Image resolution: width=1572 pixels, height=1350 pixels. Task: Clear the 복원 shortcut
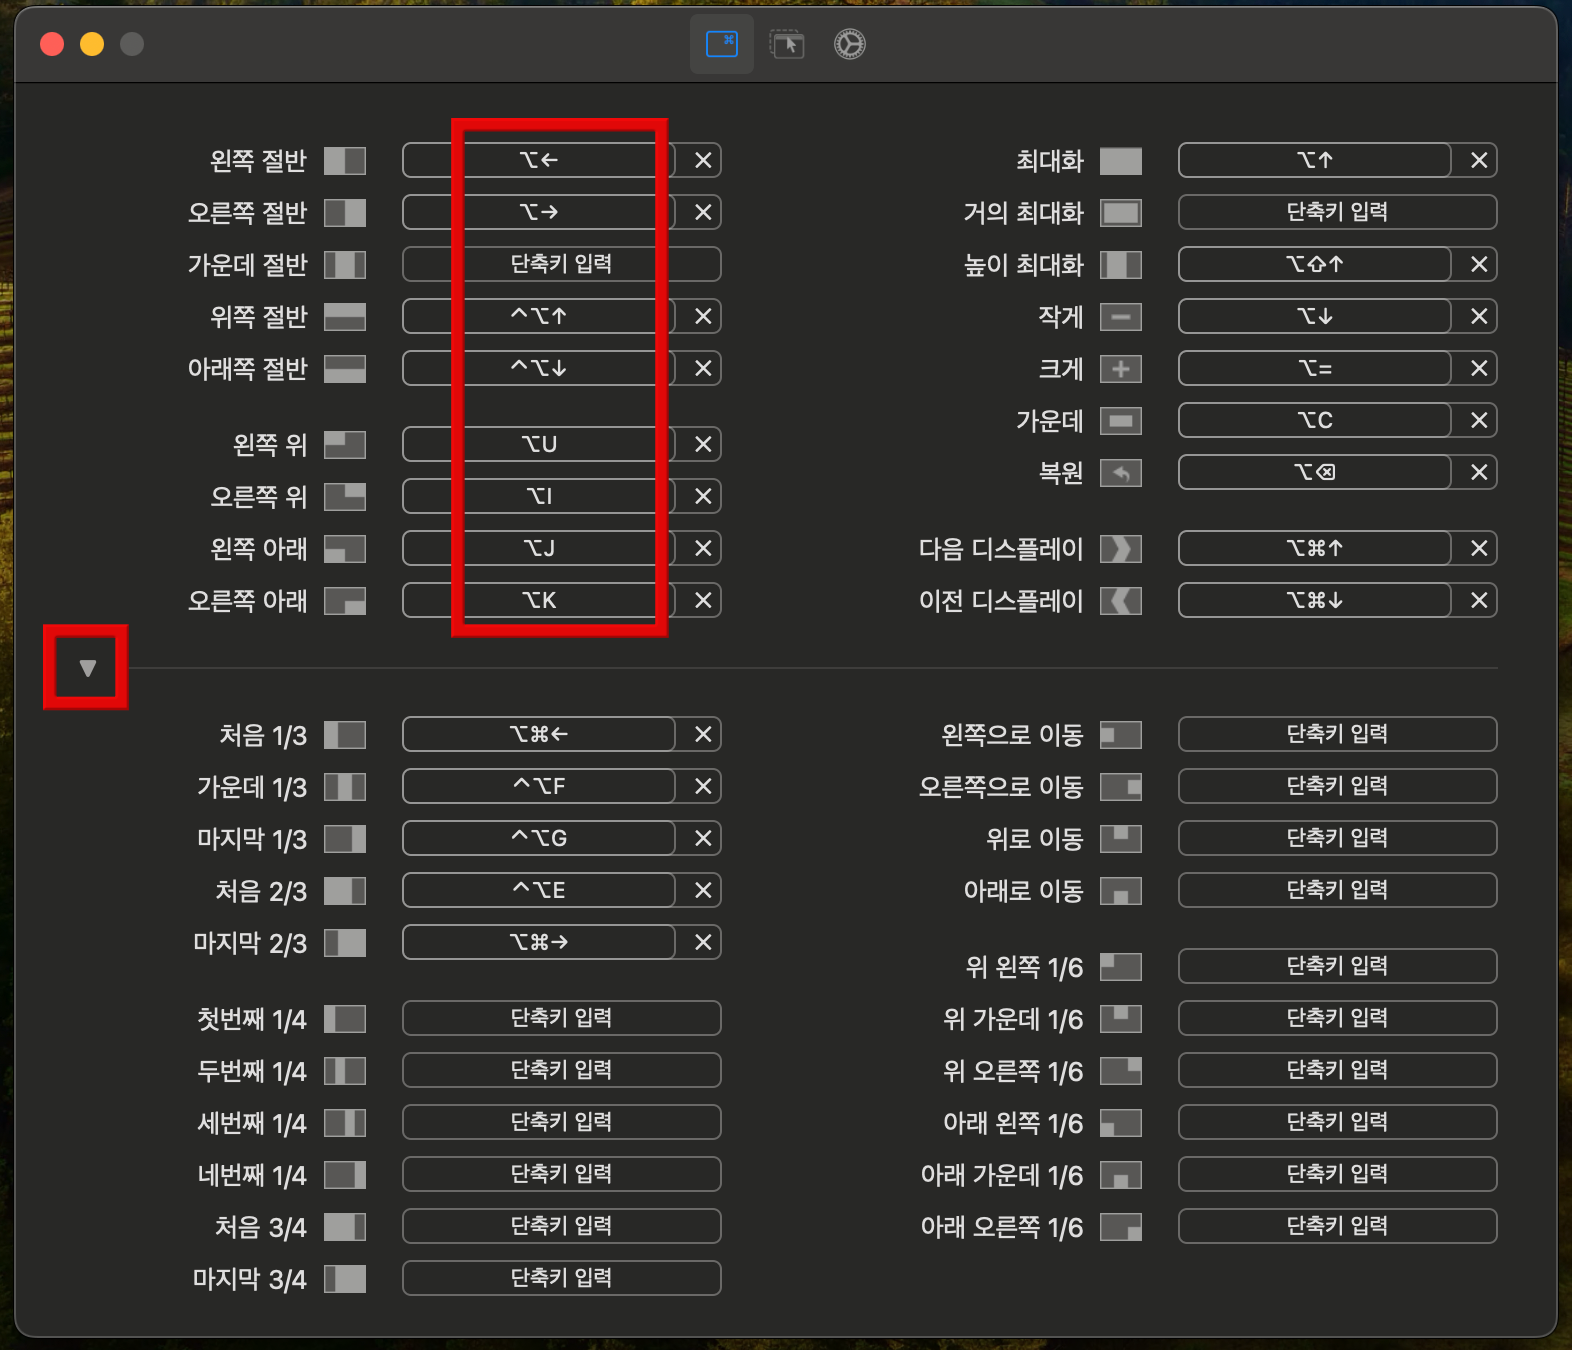click(x=1479, y=472)
